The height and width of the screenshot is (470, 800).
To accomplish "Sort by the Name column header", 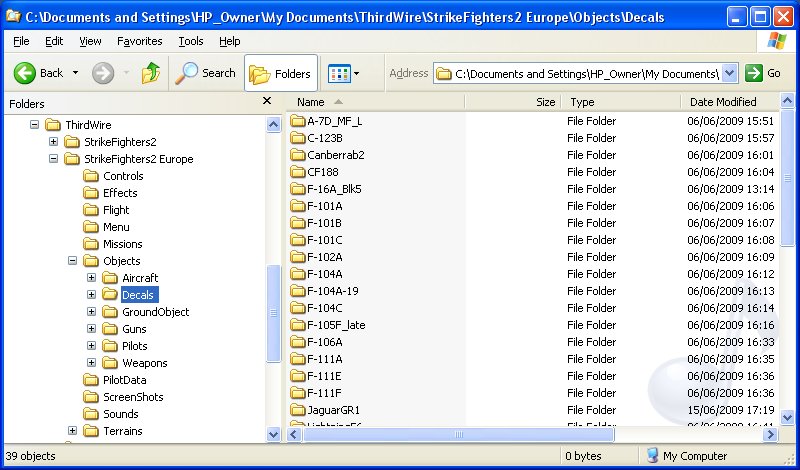I will pyautogui.click(x=376, y=102).
